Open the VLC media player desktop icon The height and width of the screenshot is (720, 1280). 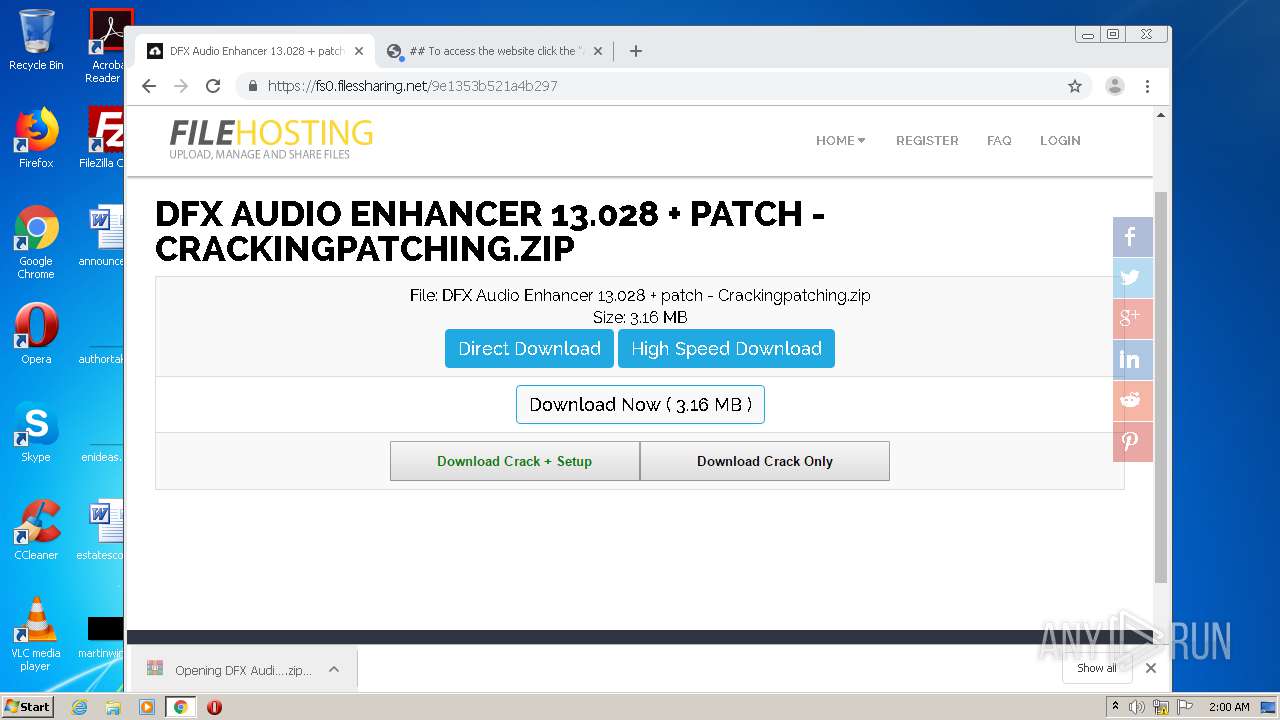point(36,634)
